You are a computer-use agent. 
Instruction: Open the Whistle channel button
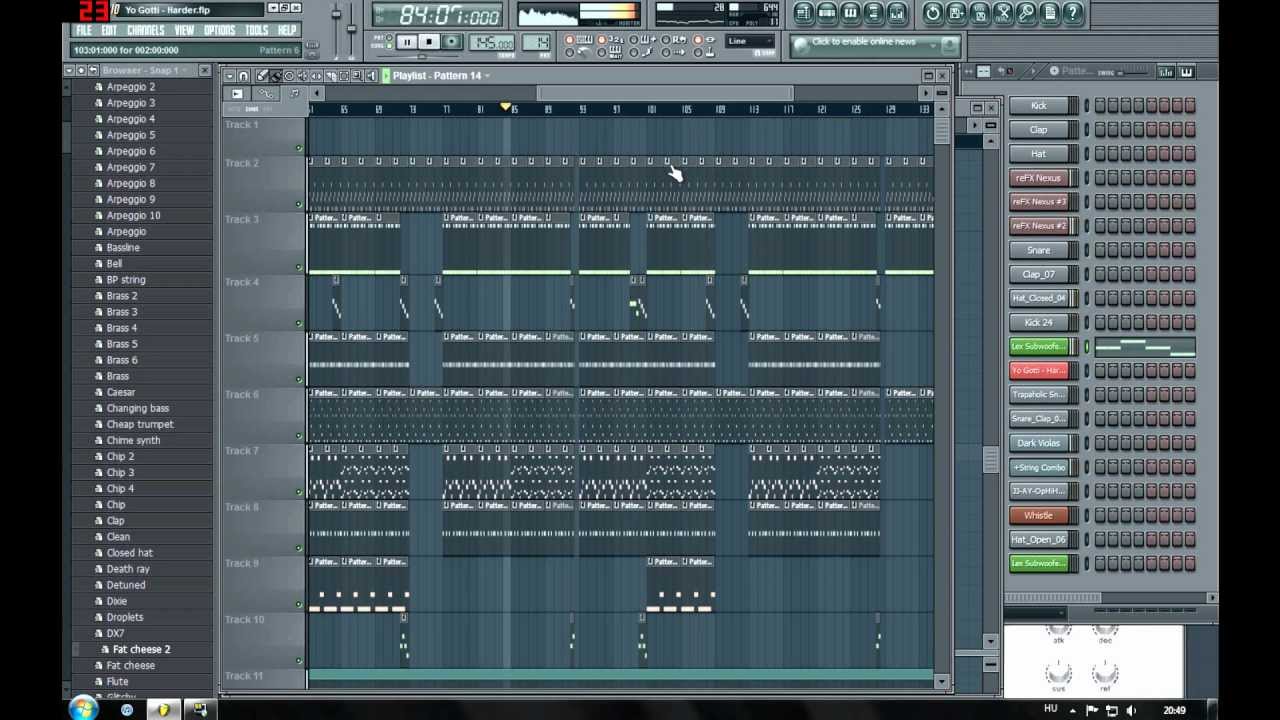tap(1038, 515)
